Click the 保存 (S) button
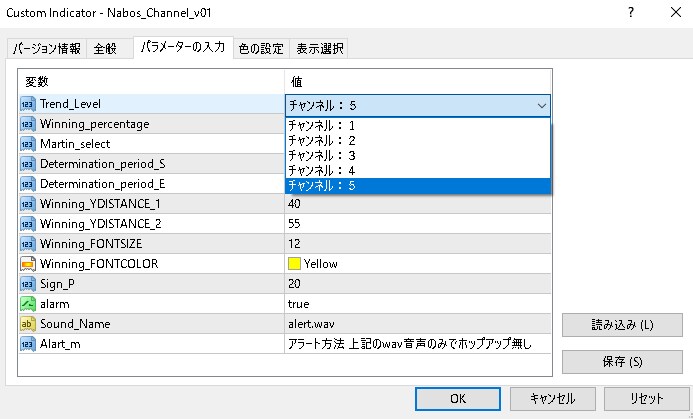This screenshot has width=693, height=419. click(x=622, y=362)
